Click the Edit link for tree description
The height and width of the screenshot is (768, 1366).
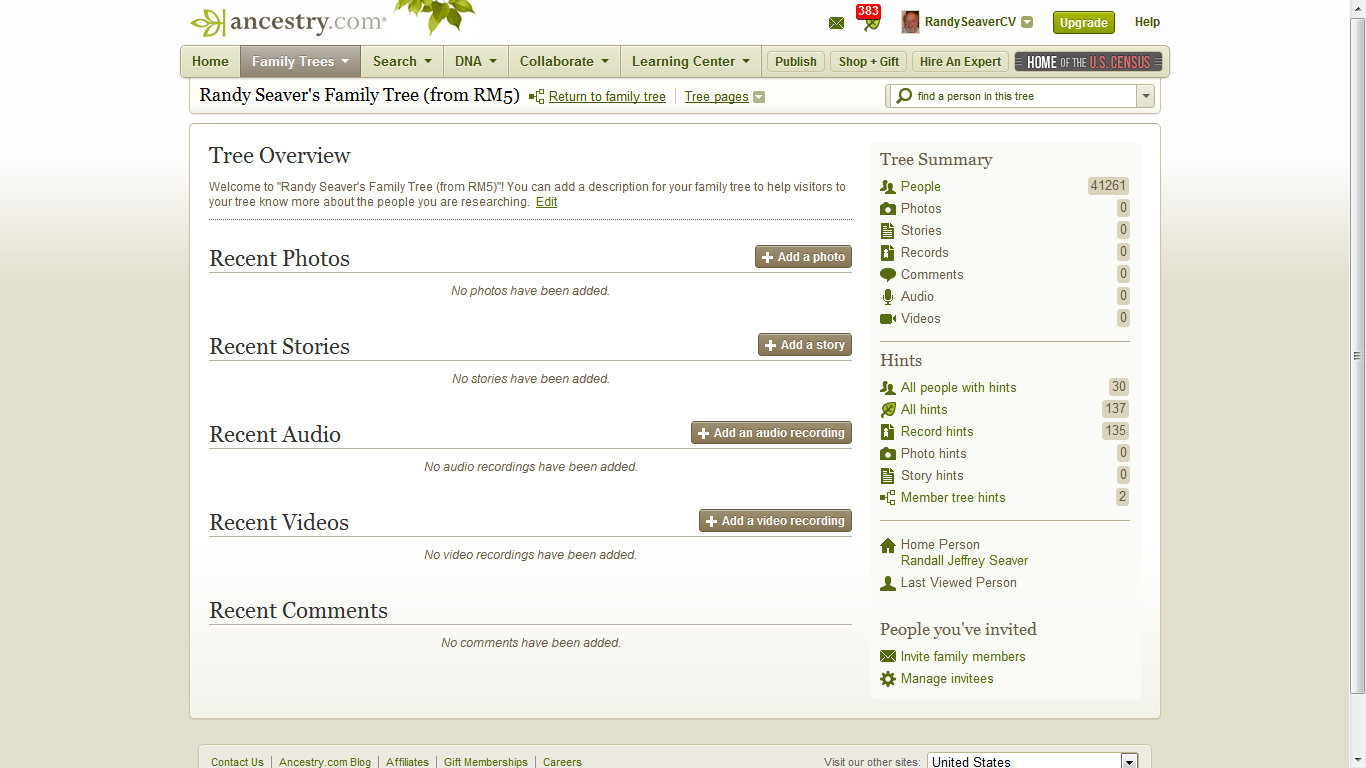[547, 202]
